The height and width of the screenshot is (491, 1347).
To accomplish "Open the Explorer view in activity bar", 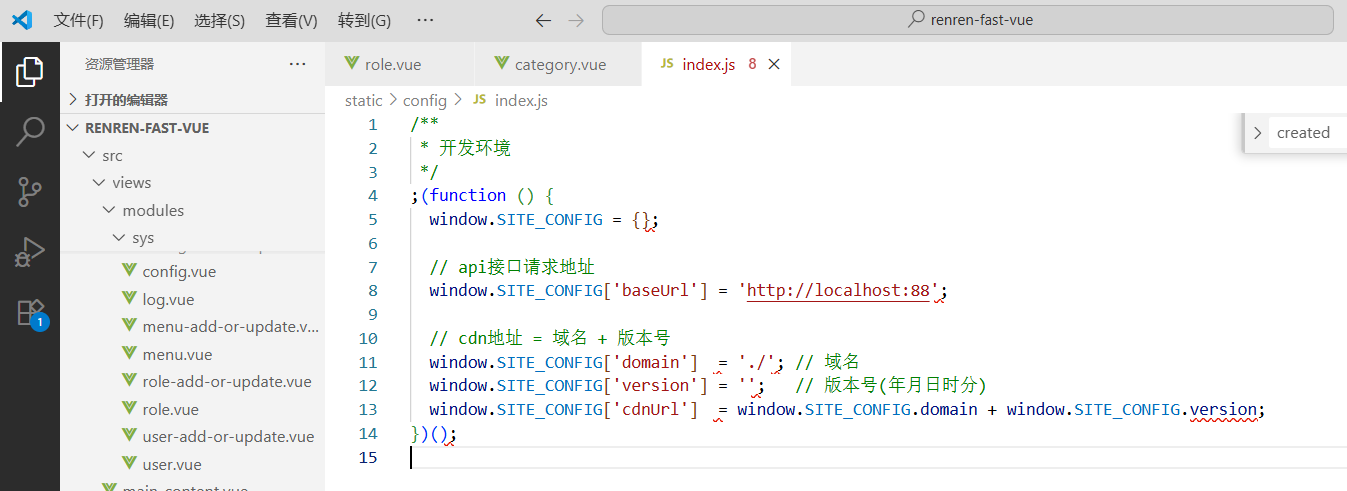I will point(30,71).
